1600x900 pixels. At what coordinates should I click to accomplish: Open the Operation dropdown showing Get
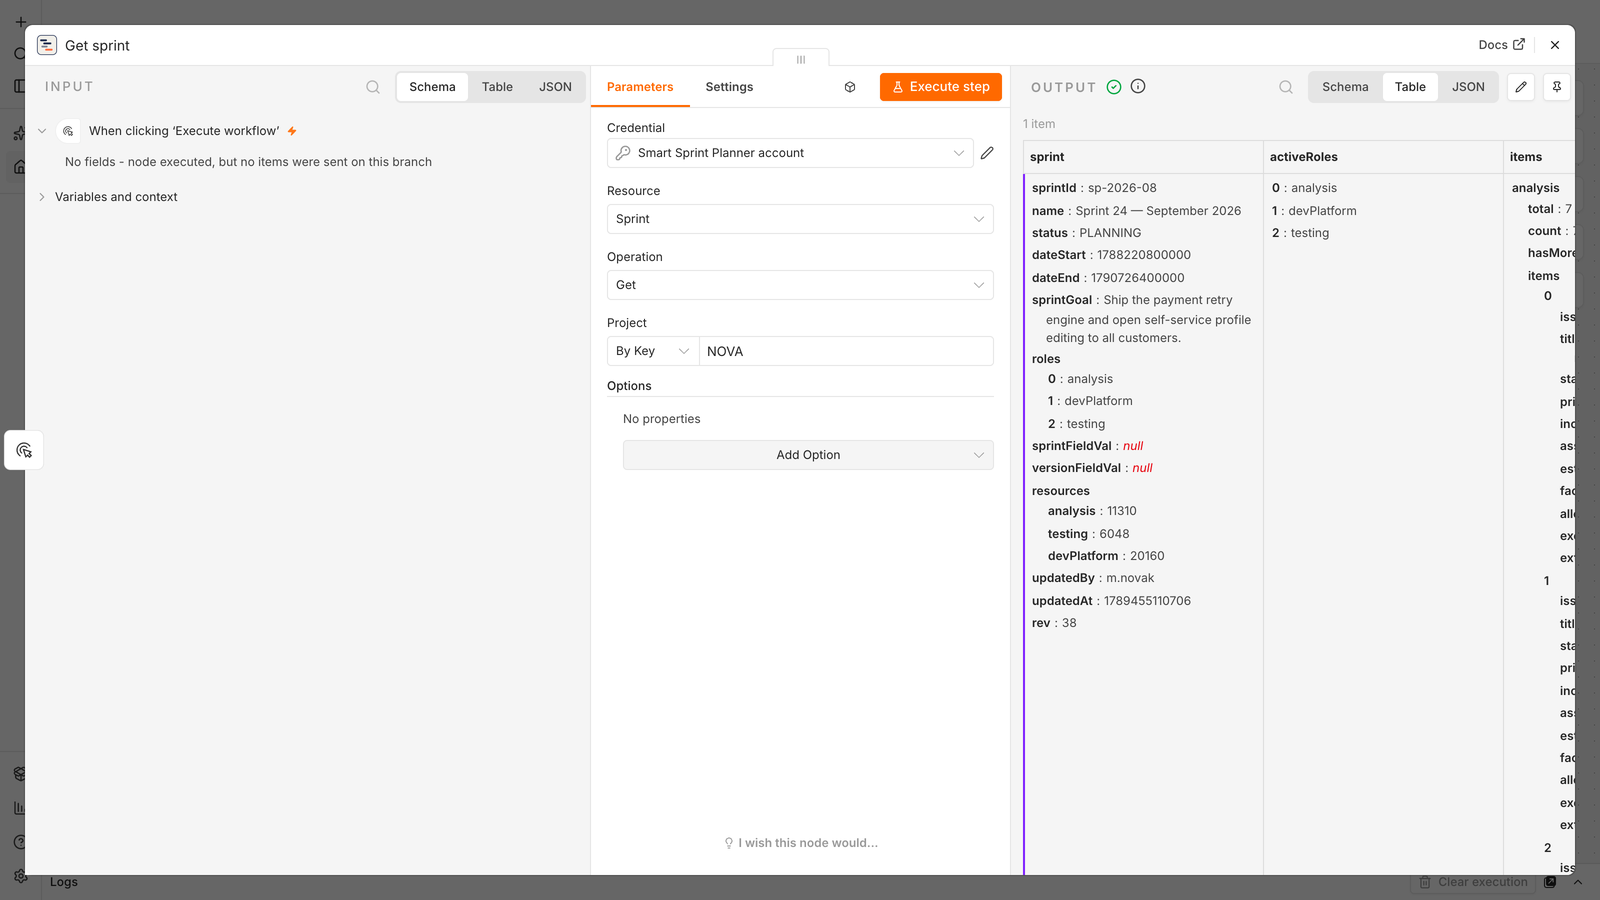point(800,285)
